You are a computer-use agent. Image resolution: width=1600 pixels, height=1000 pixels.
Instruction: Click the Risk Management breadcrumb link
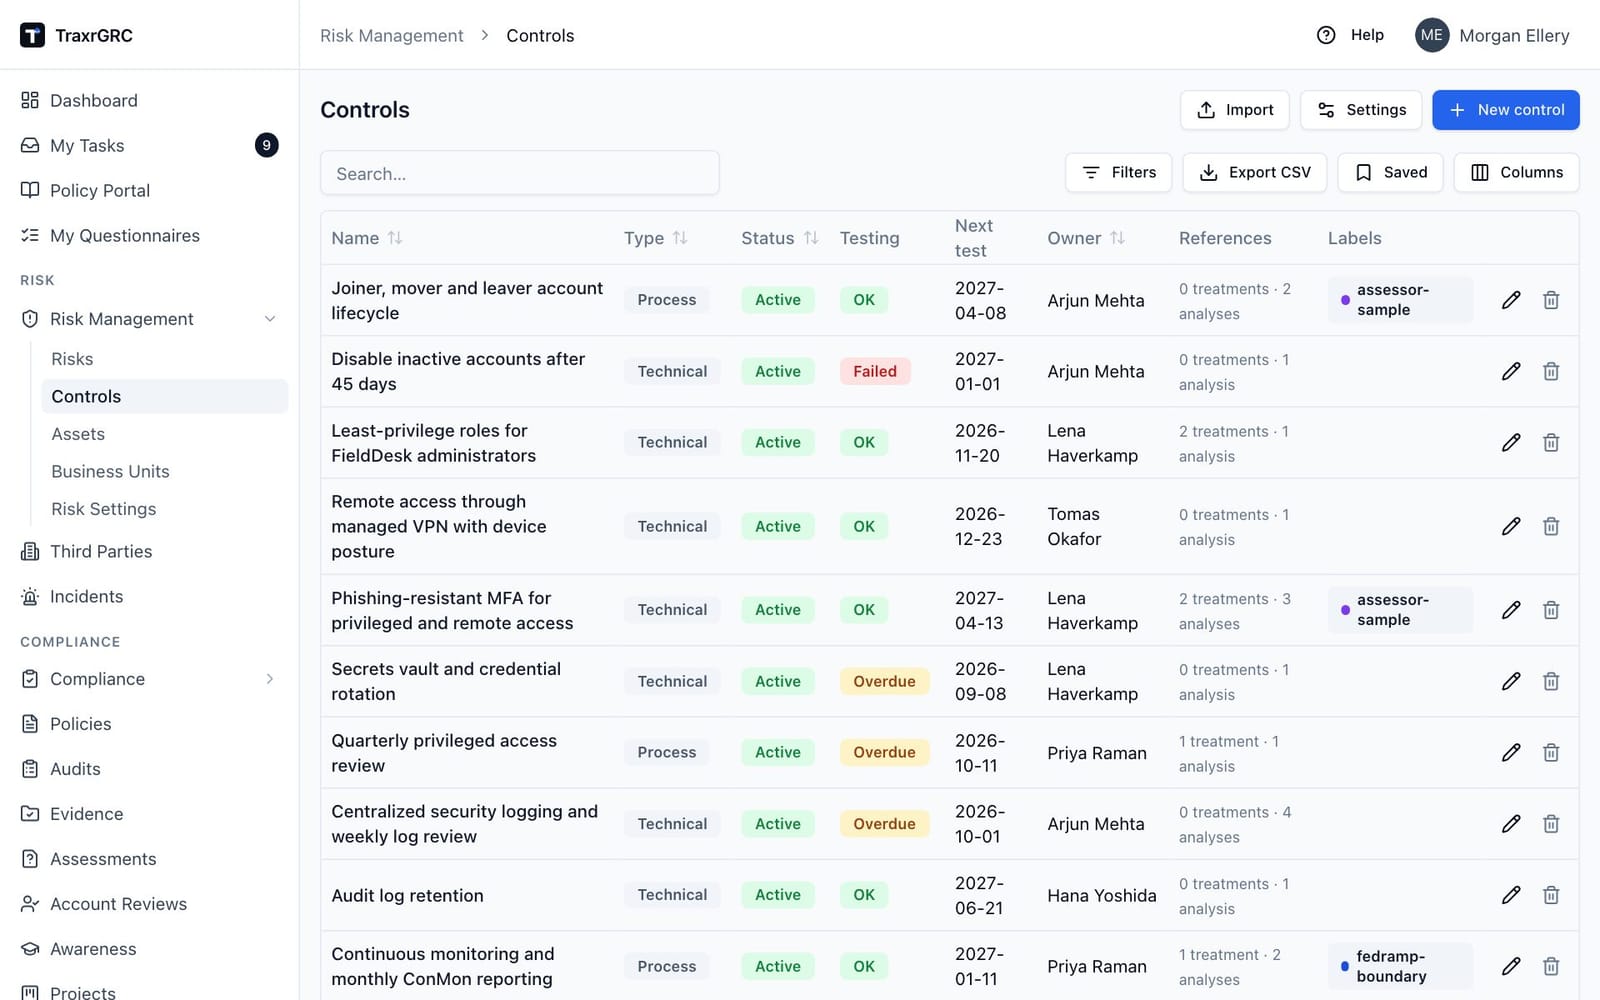(392, 36)
